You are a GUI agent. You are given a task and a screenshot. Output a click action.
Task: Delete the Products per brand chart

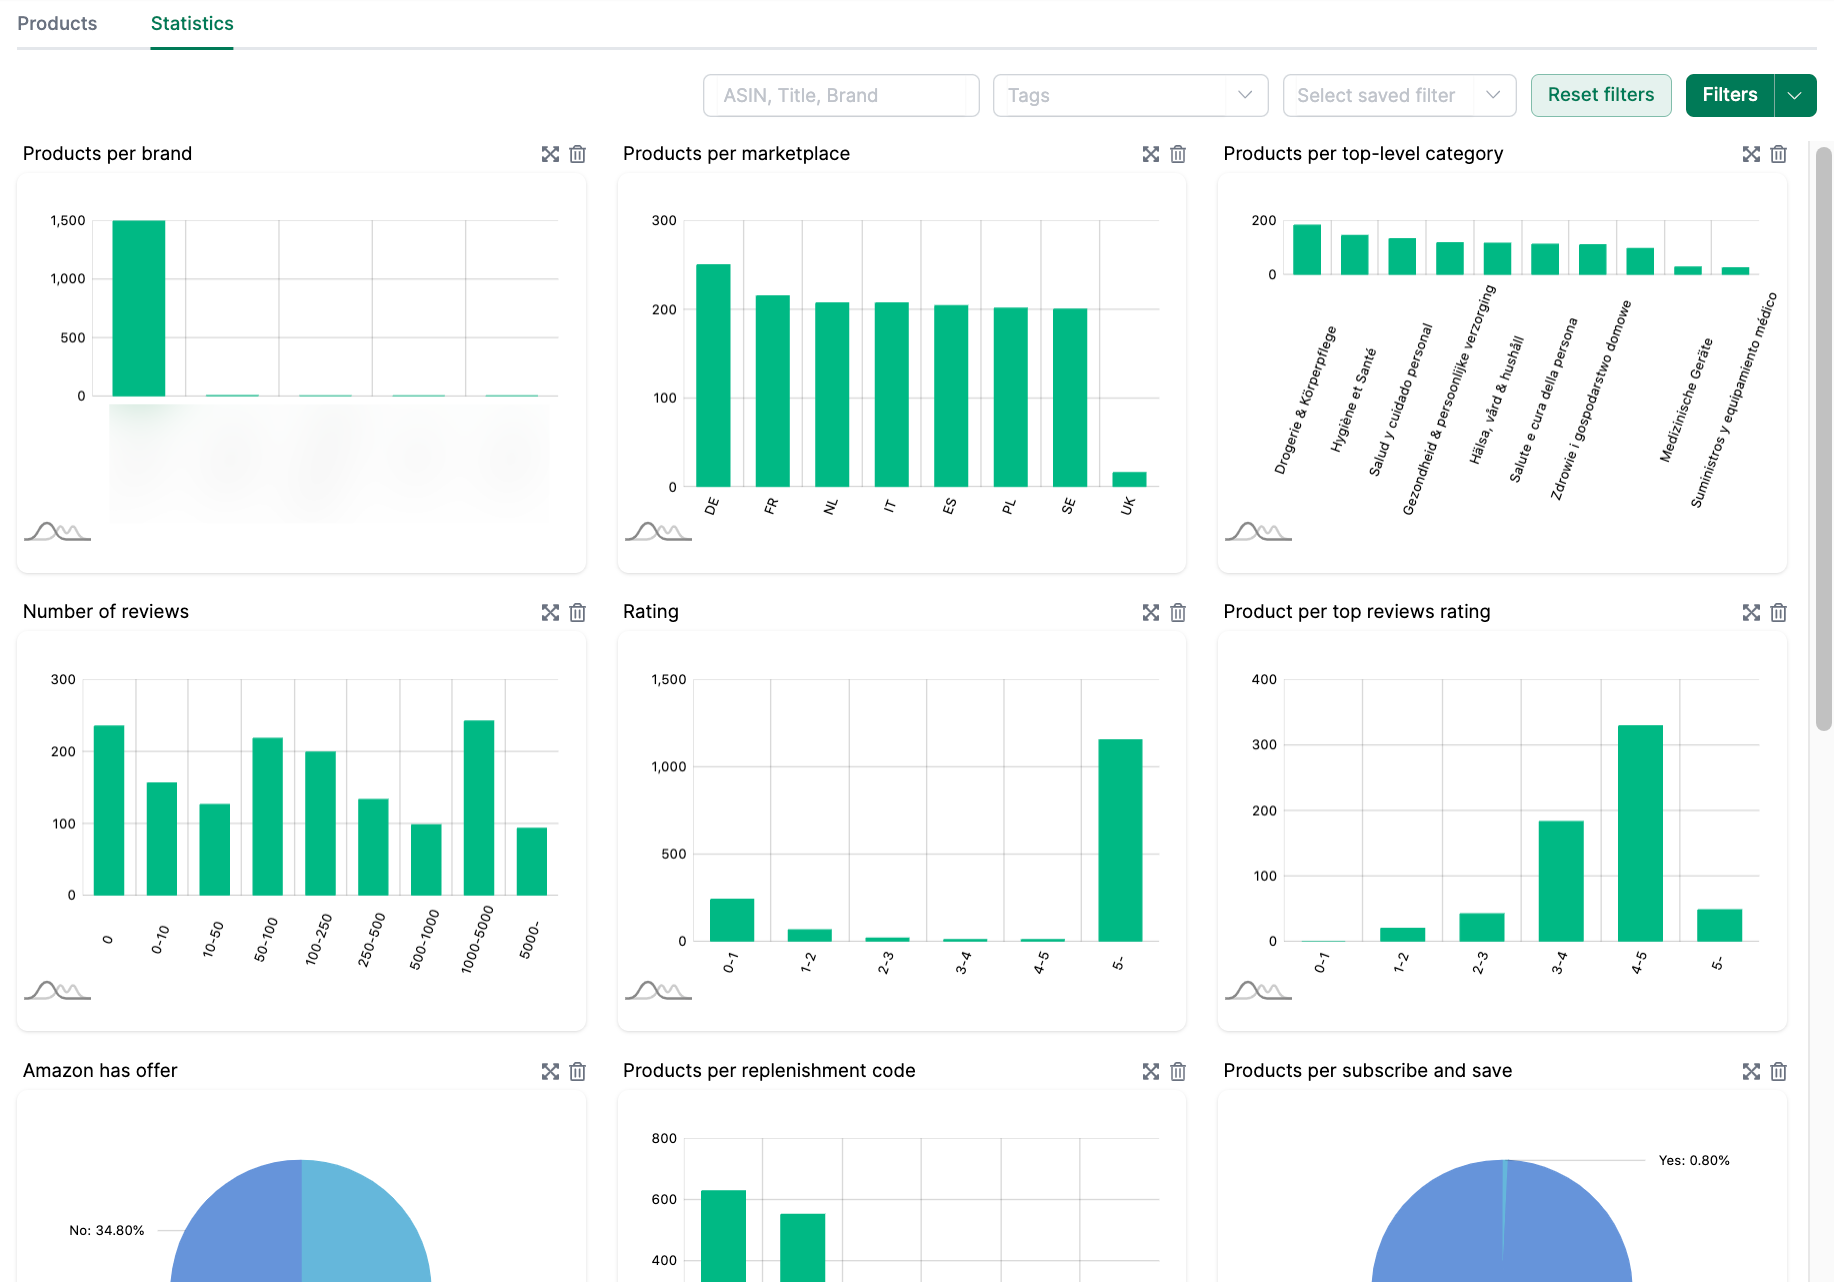[578, 154]
